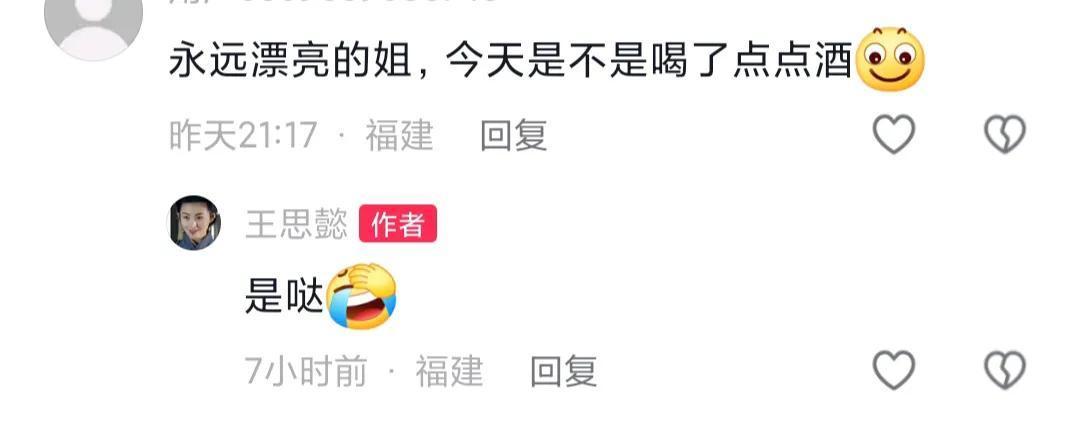Click the 昨天21:17 timestamp
The image size is (1080, 430).
click(243, 135)
